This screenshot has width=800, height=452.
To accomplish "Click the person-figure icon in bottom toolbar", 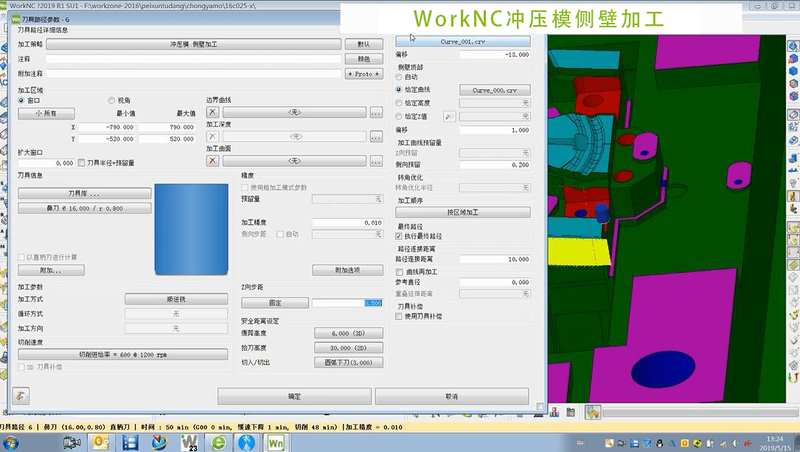I will pos(555,412).
